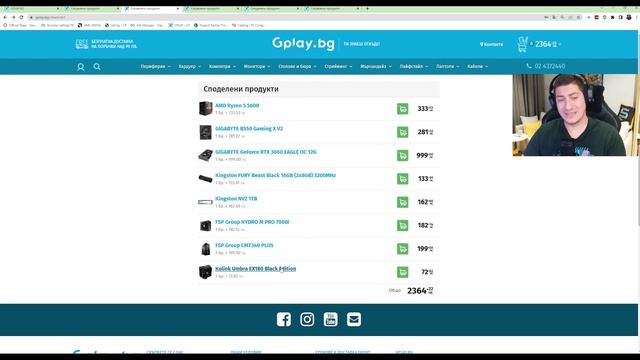Switch to the second browser tab

tap(91, 9)
